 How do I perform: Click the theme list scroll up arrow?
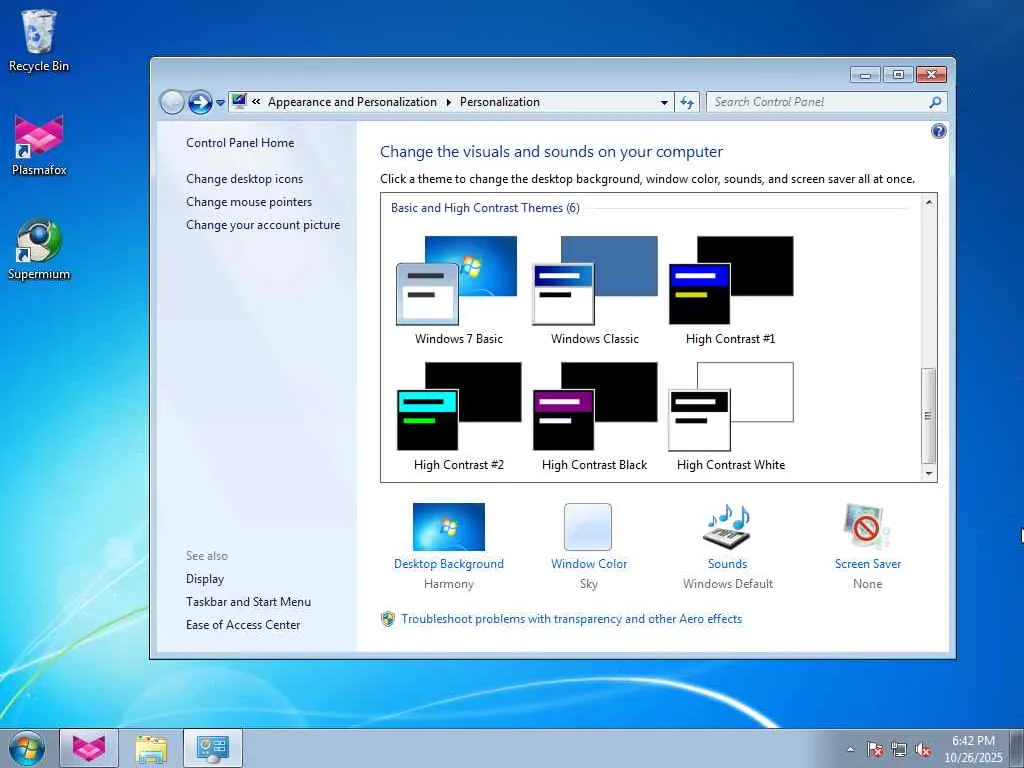(x=929, y=202)
